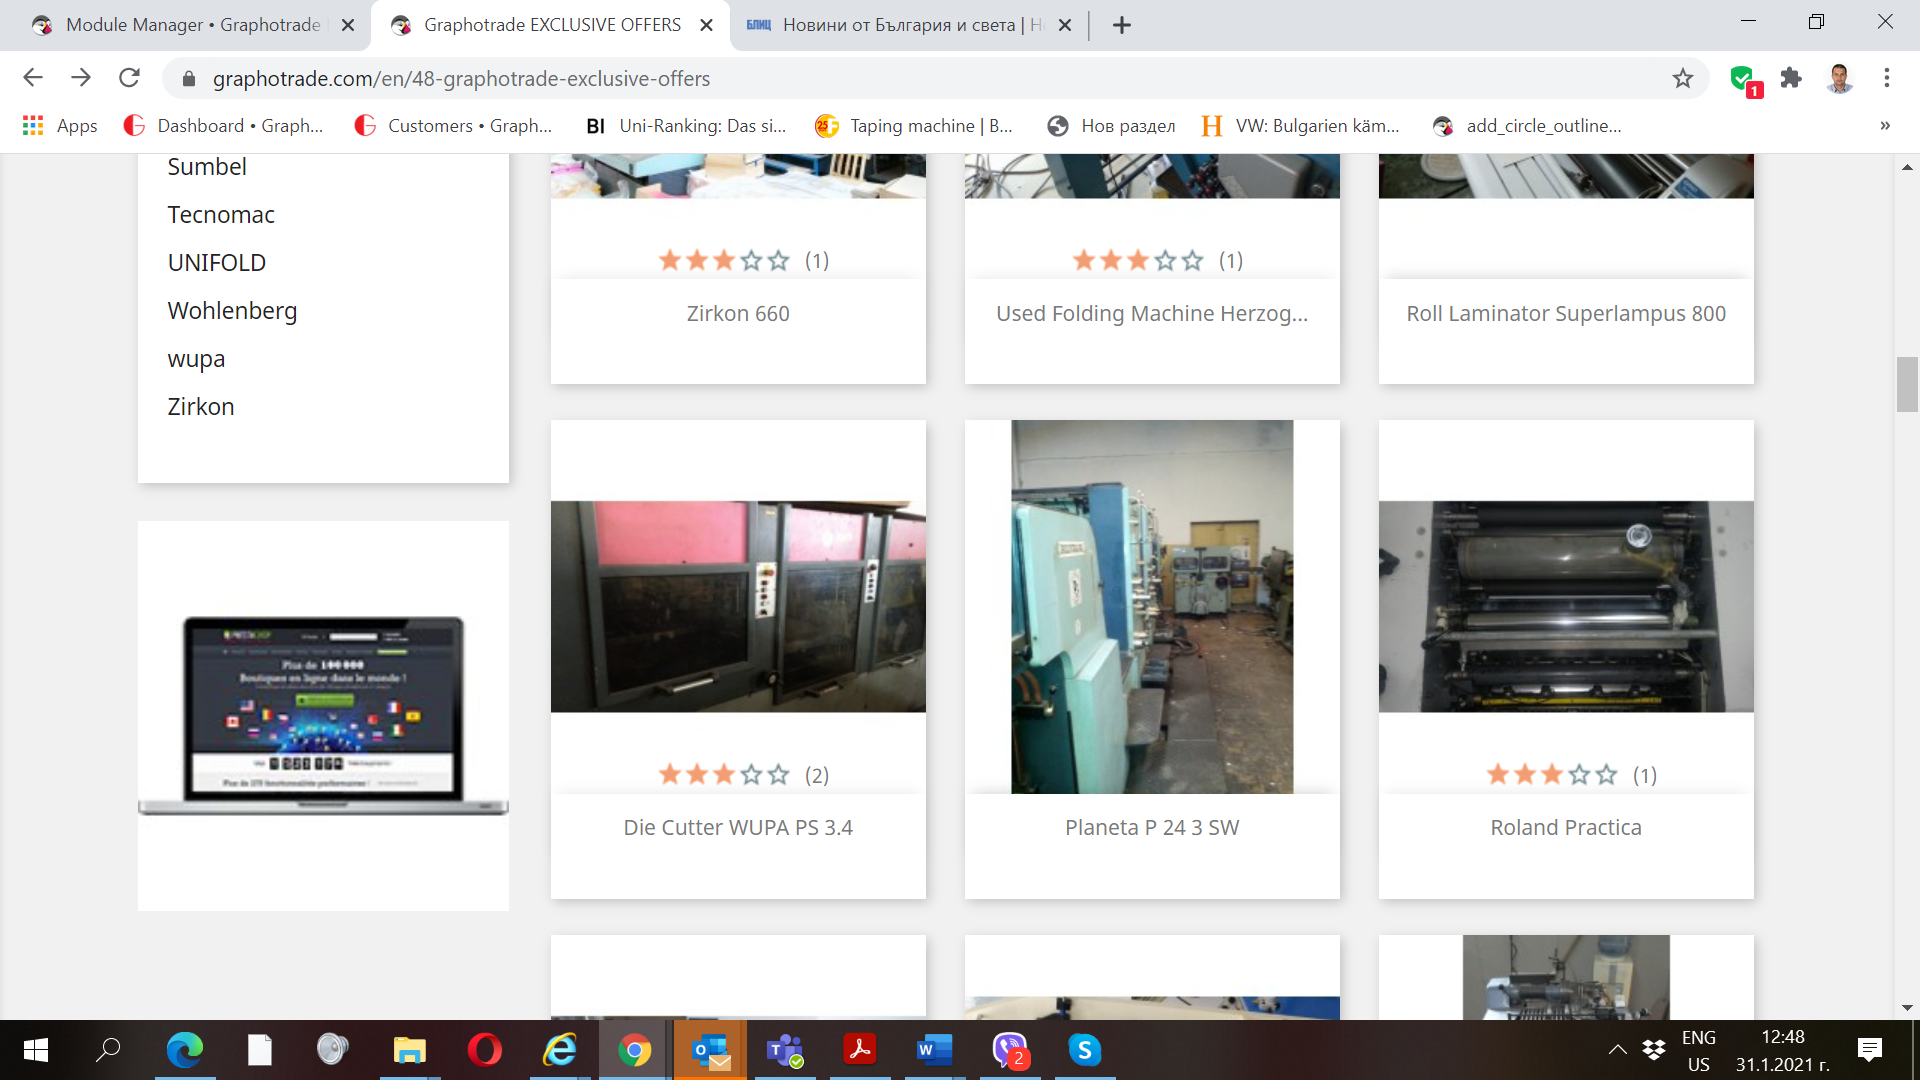The width and height of the screenshot is (1920, 1080).
Task: Open Dashboard • Graph... bookmark
Action: point(224,126)
